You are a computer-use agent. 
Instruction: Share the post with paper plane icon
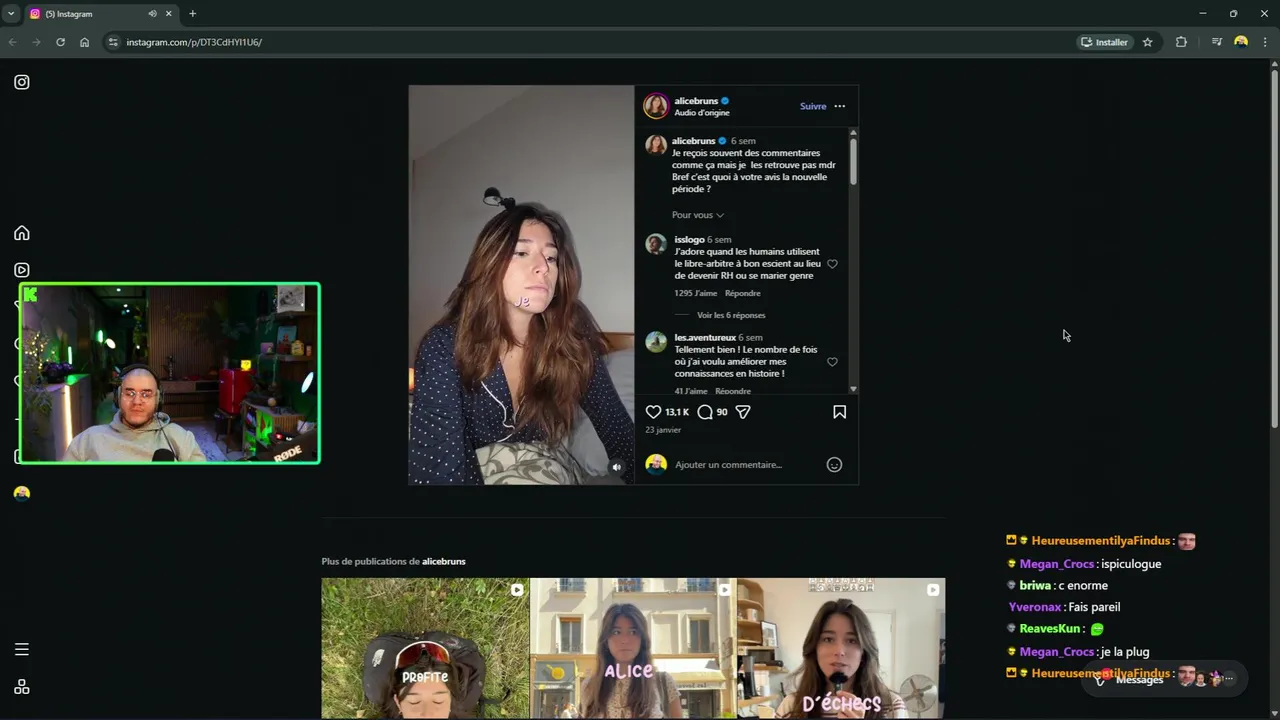(743, 412)
